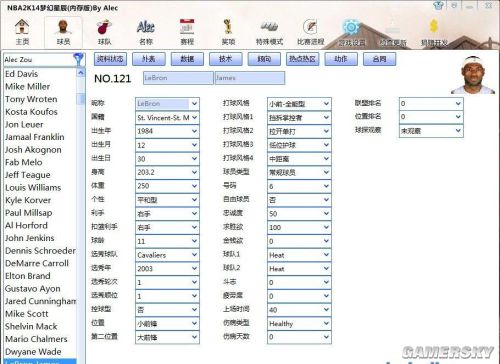Click the shirt icon in the title bar

coord(438,5)
